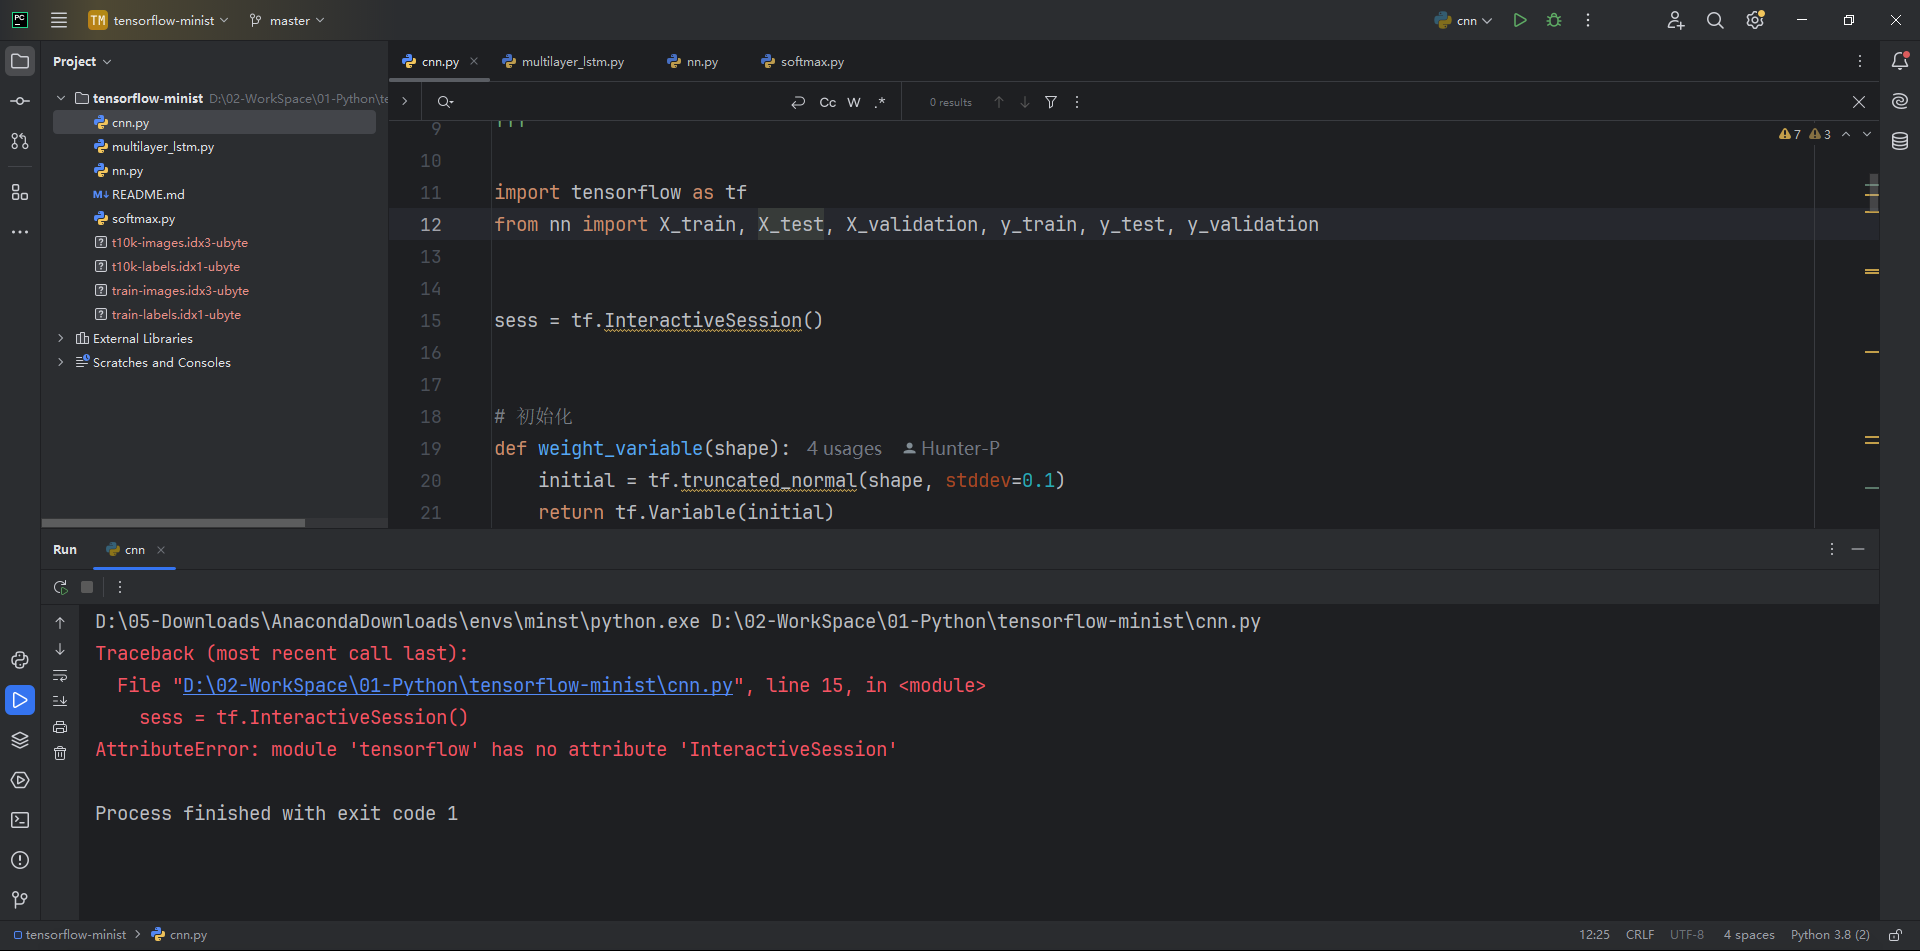1920x951 pixels.
Task: Toggle whole Words search option
Action: (x=853, y=102)
